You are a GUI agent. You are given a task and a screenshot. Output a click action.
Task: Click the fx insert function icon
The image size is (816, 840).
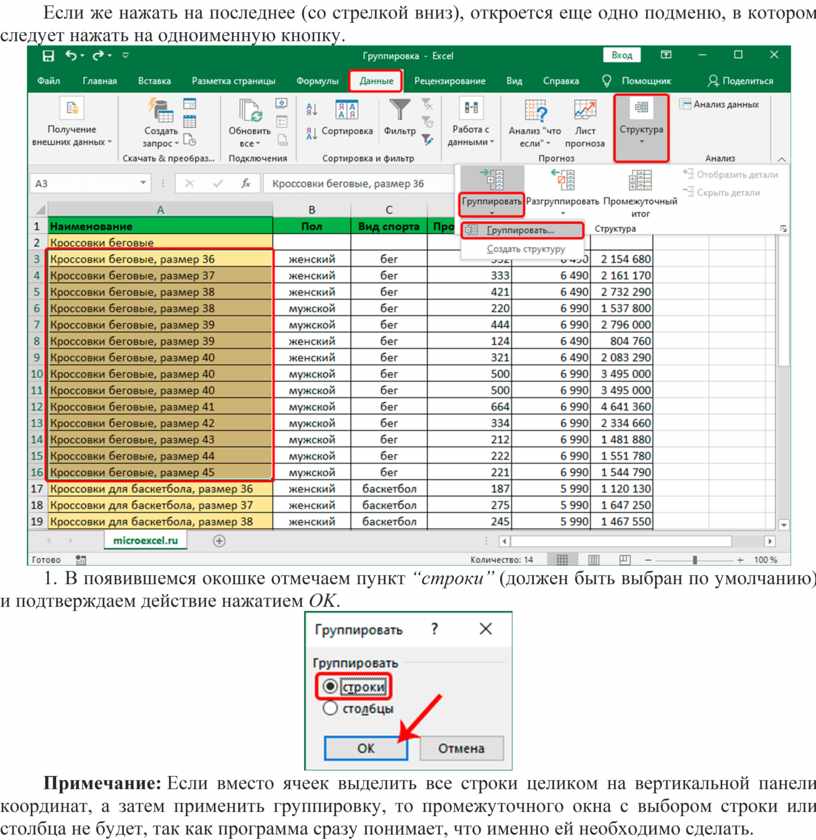245,183
